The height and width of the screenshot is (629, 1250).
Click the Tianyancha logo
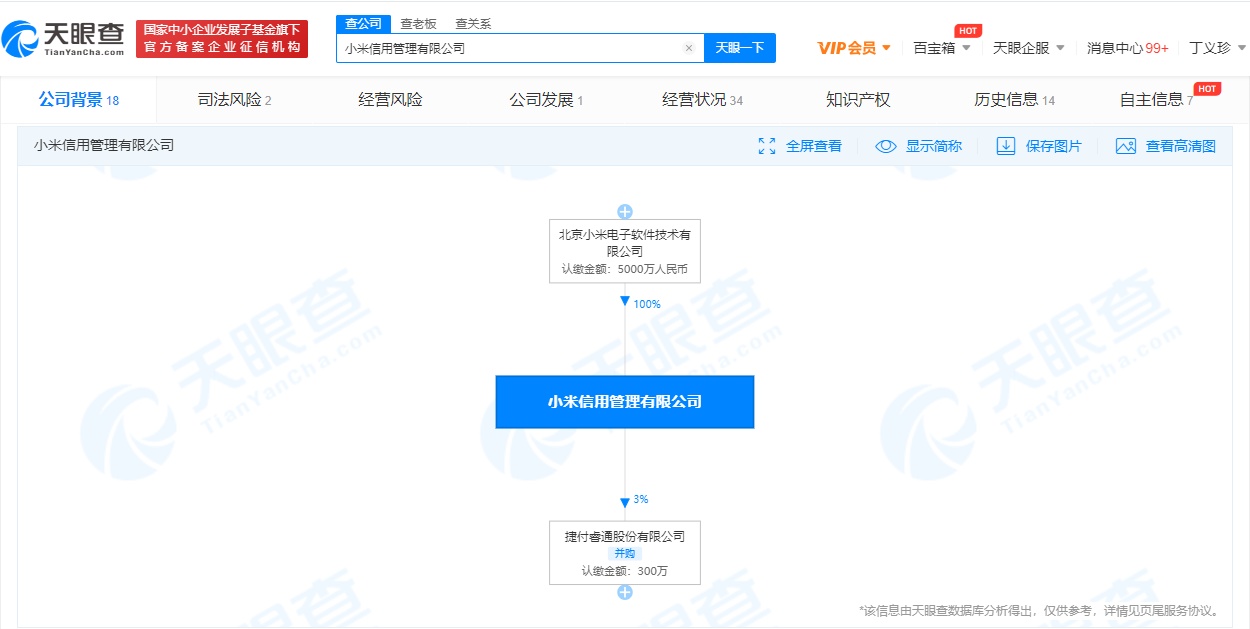[64, 39]
